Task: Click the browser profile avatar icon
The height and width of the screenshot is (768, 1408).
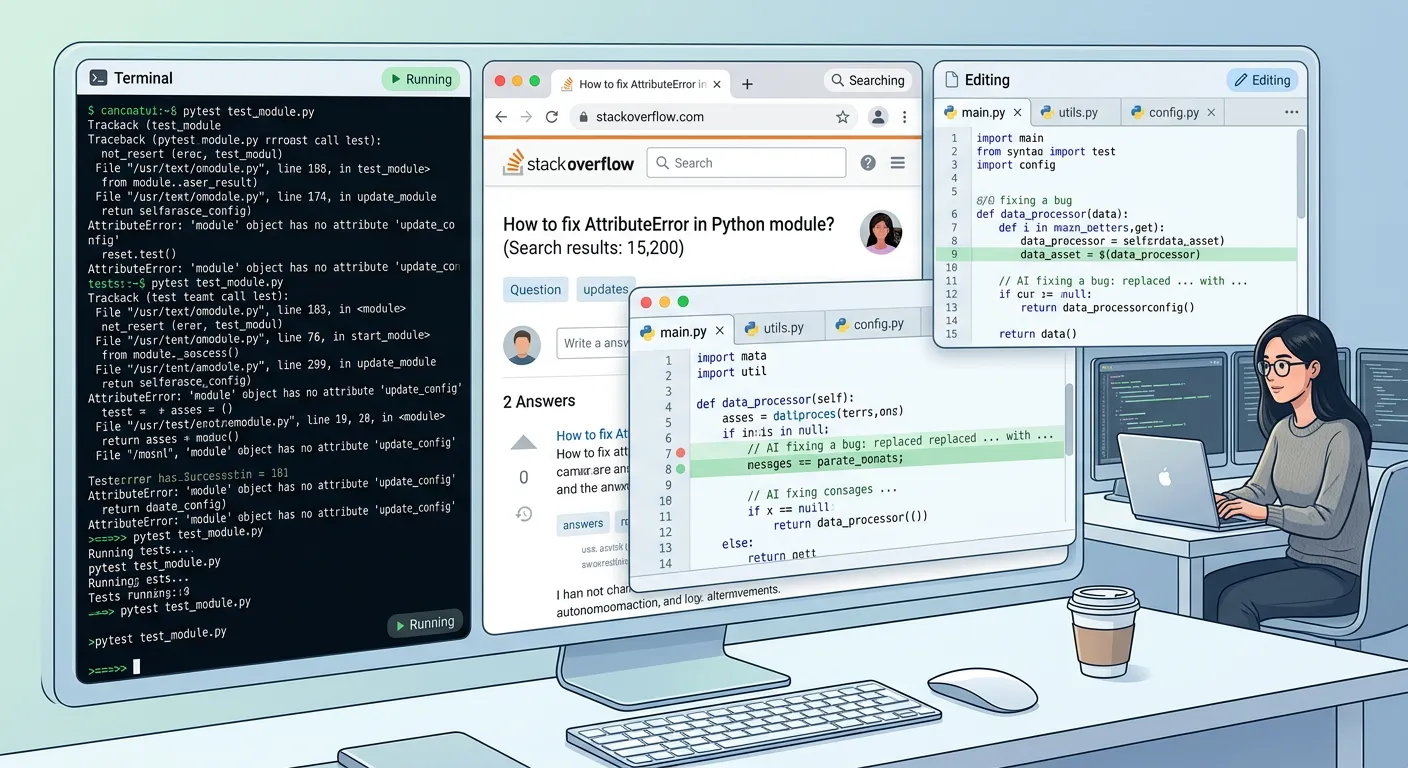Action: coord(878,117)
